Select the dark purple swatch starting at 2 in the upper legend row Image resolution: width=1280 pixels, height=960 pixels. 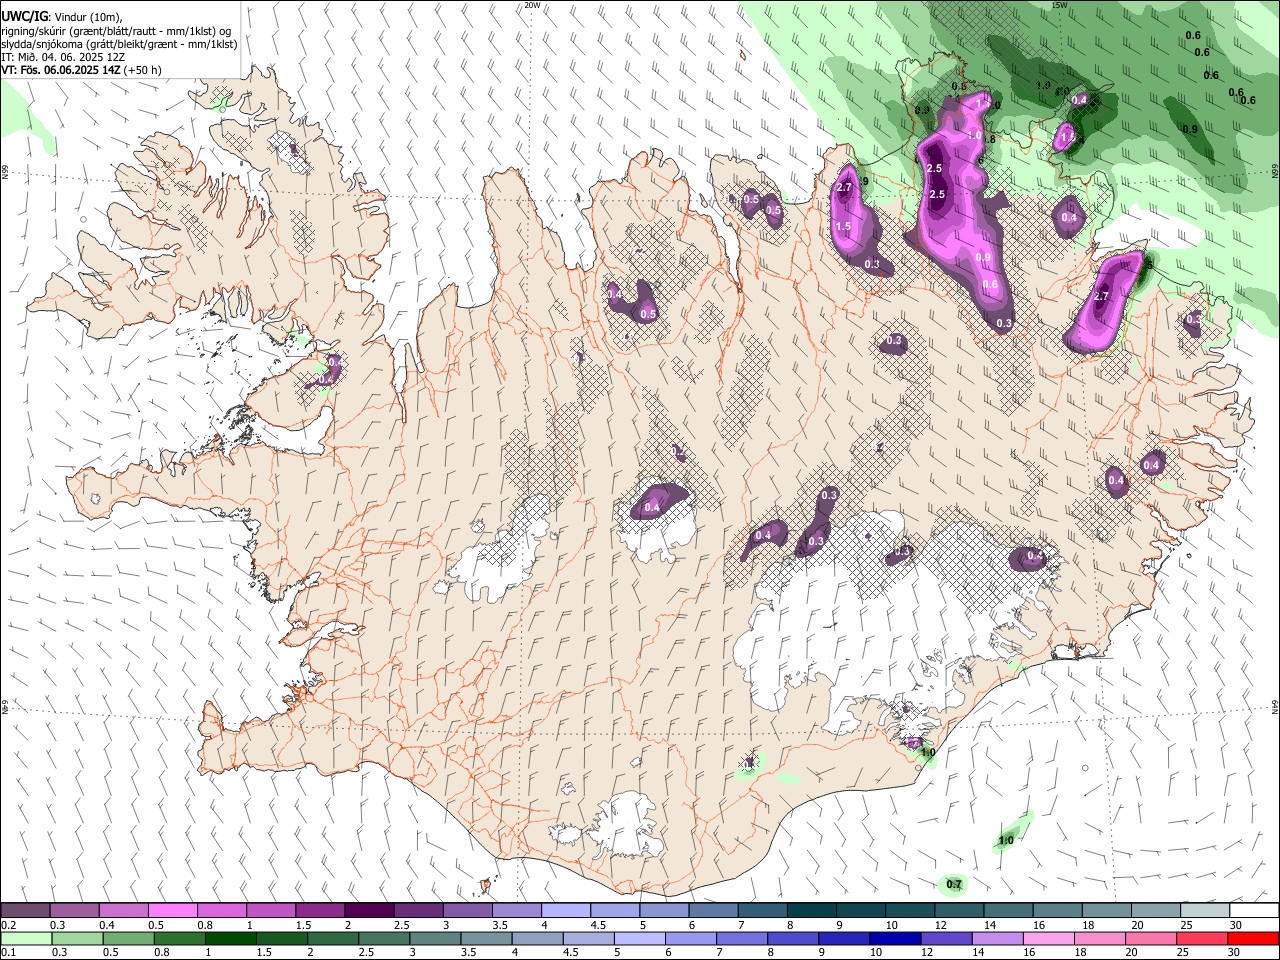[x=368, y=911]
